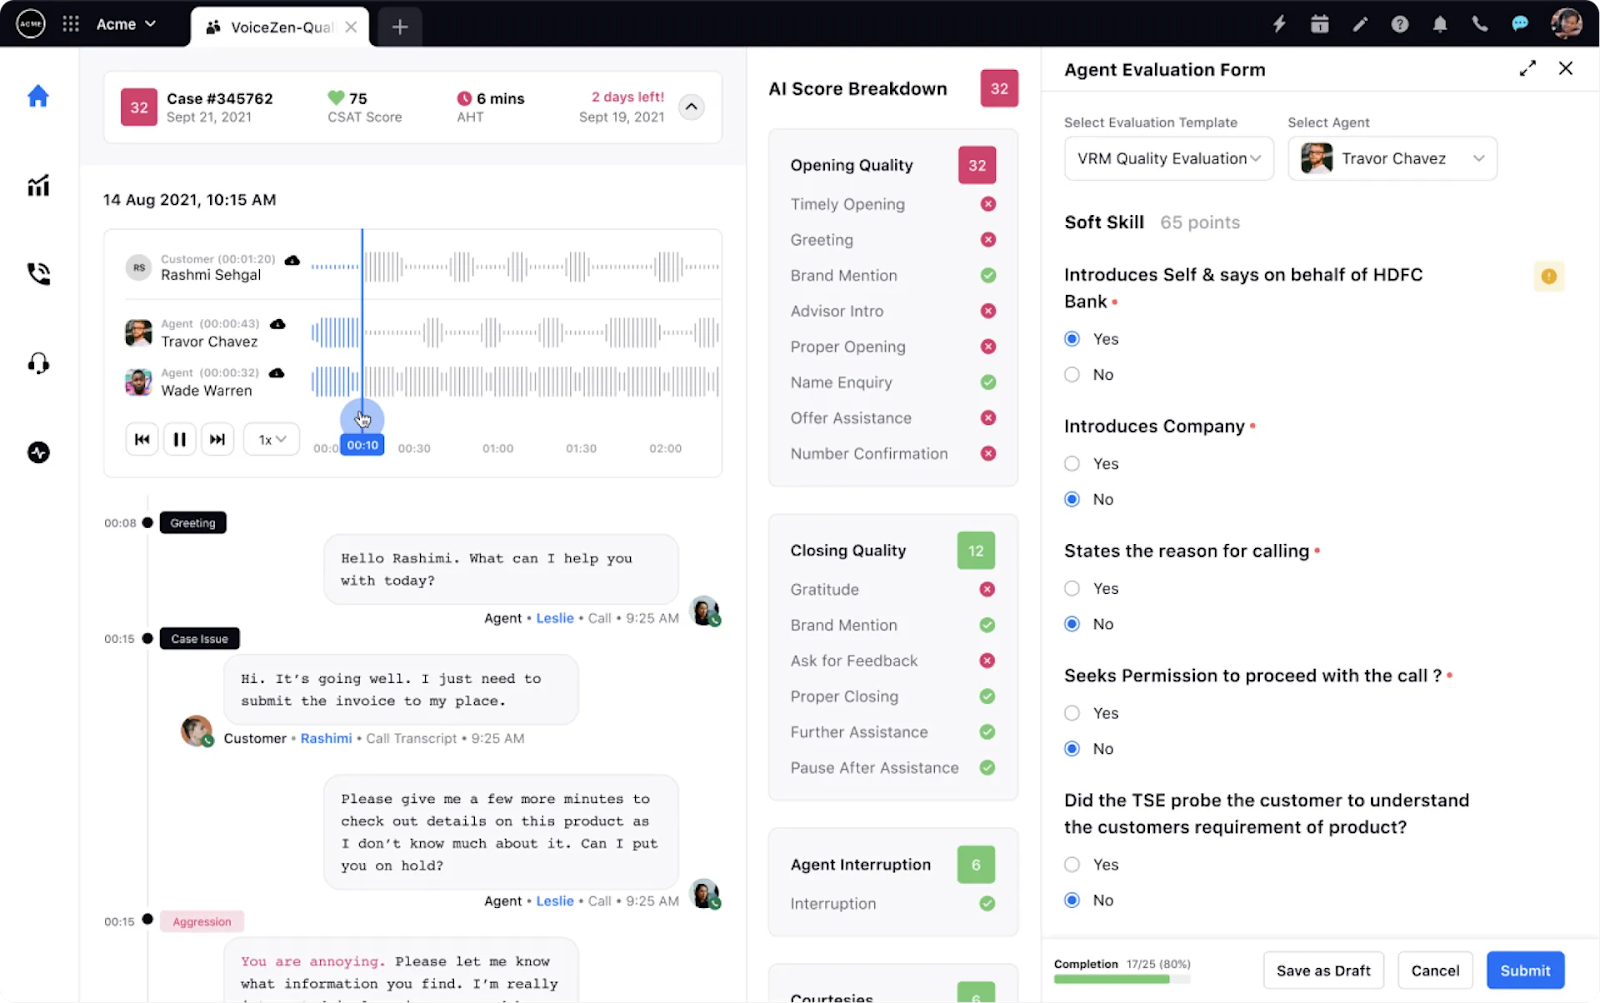Select Yes for Introduces Self question

tap(1071, 338)
